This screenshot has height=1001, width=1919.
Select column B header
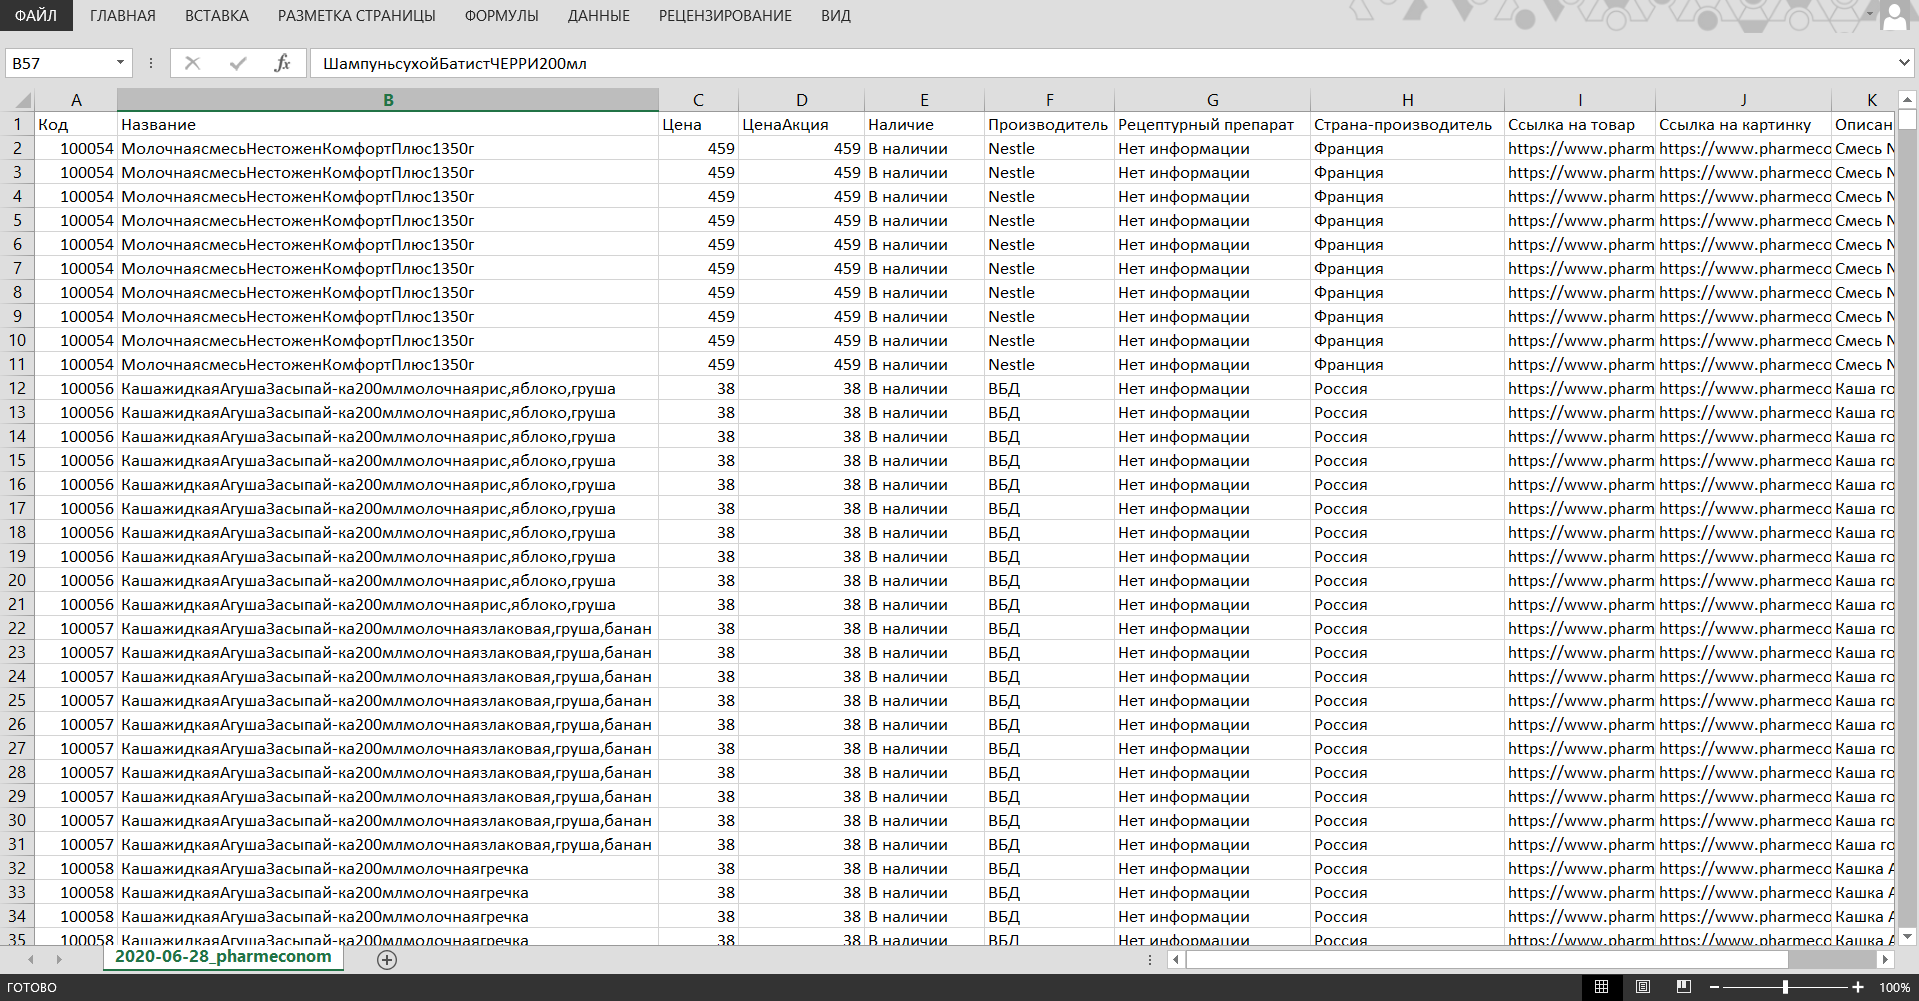(x=388, y=100)
